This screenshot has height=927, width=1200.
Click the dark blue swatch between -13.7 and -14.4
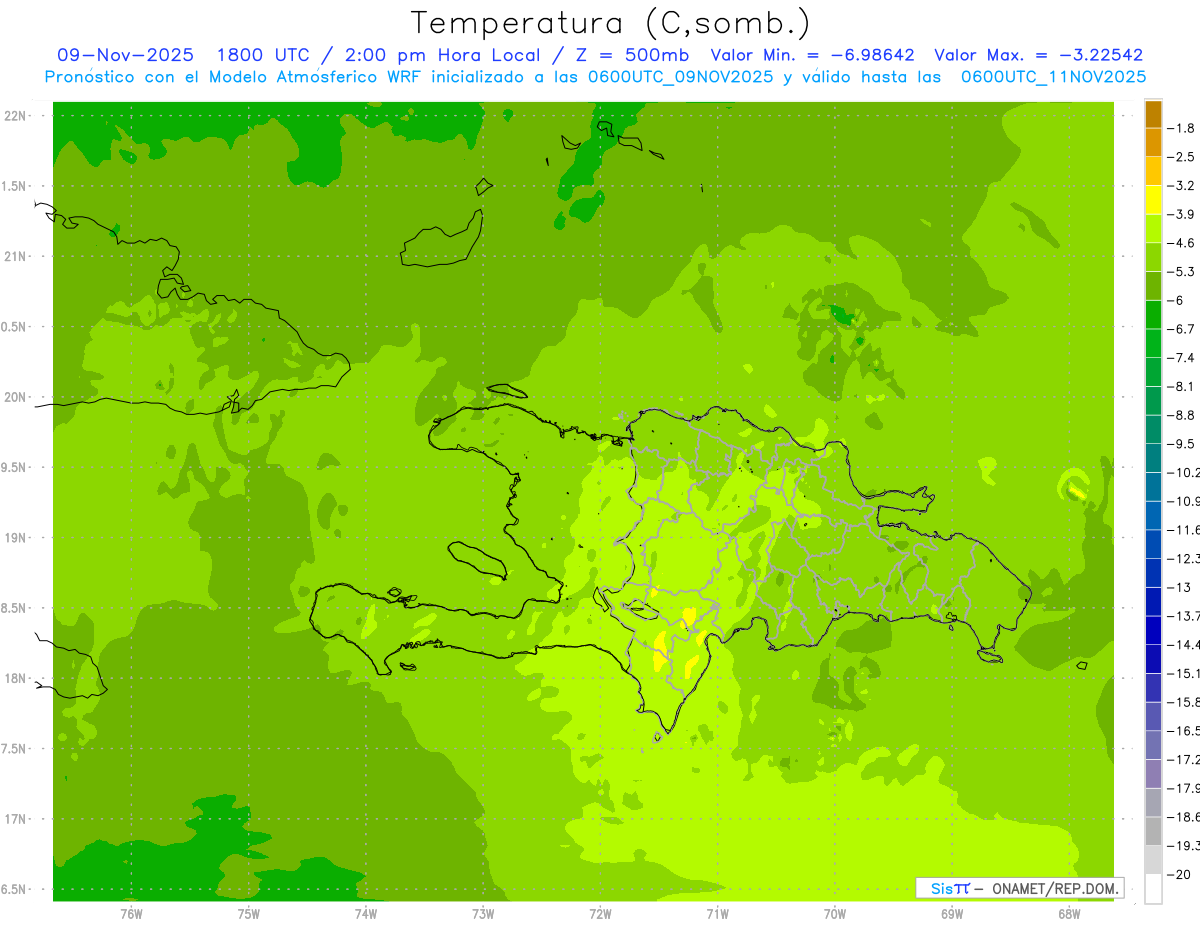1153,631
